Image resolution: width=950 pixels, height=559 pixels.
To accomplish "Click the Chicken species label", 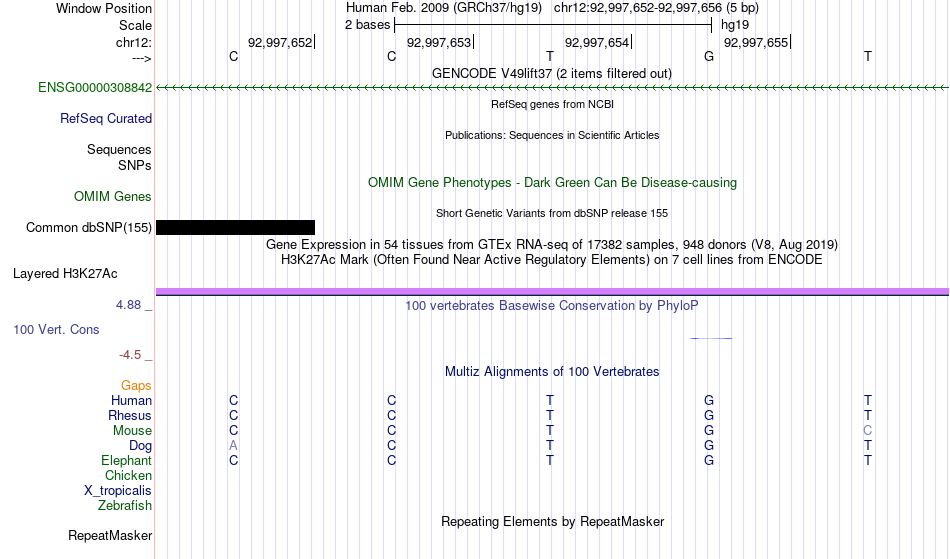I will point(128,476).
